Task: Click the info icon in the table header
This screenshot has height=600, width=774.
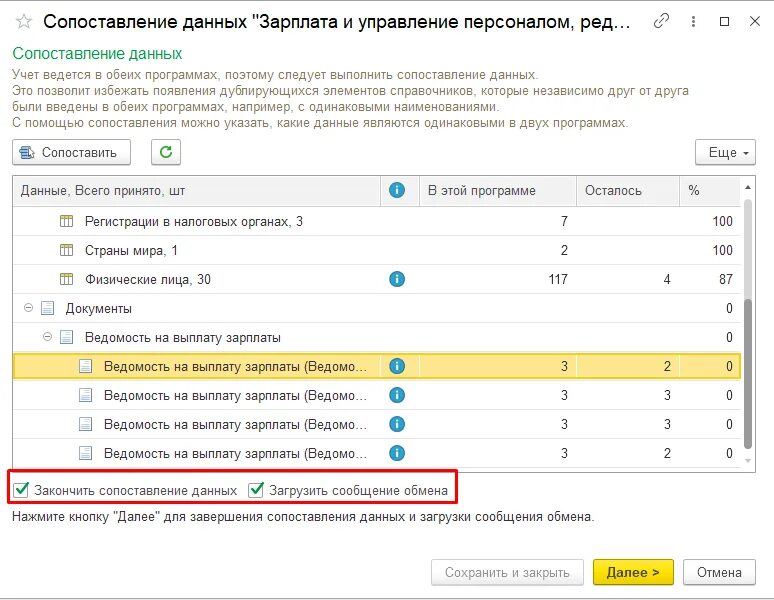Action: [397, 190]
